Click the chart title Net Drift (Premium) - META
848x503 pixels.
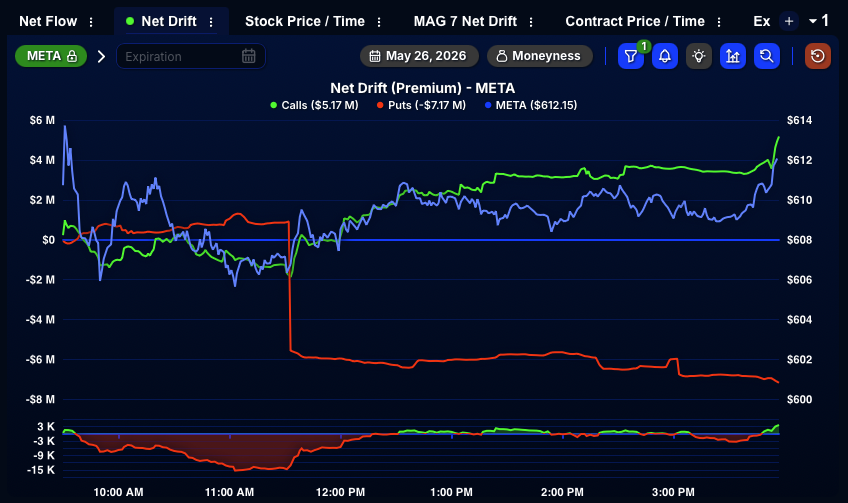pos(422,88)
